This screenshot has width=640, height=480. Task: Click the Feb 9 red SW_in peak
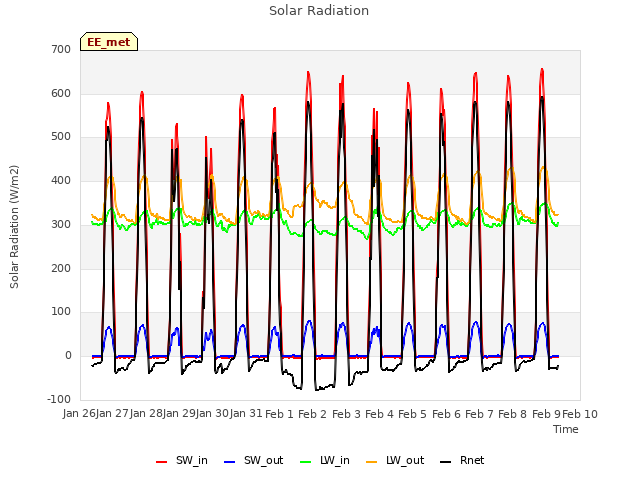coord(542,70)
